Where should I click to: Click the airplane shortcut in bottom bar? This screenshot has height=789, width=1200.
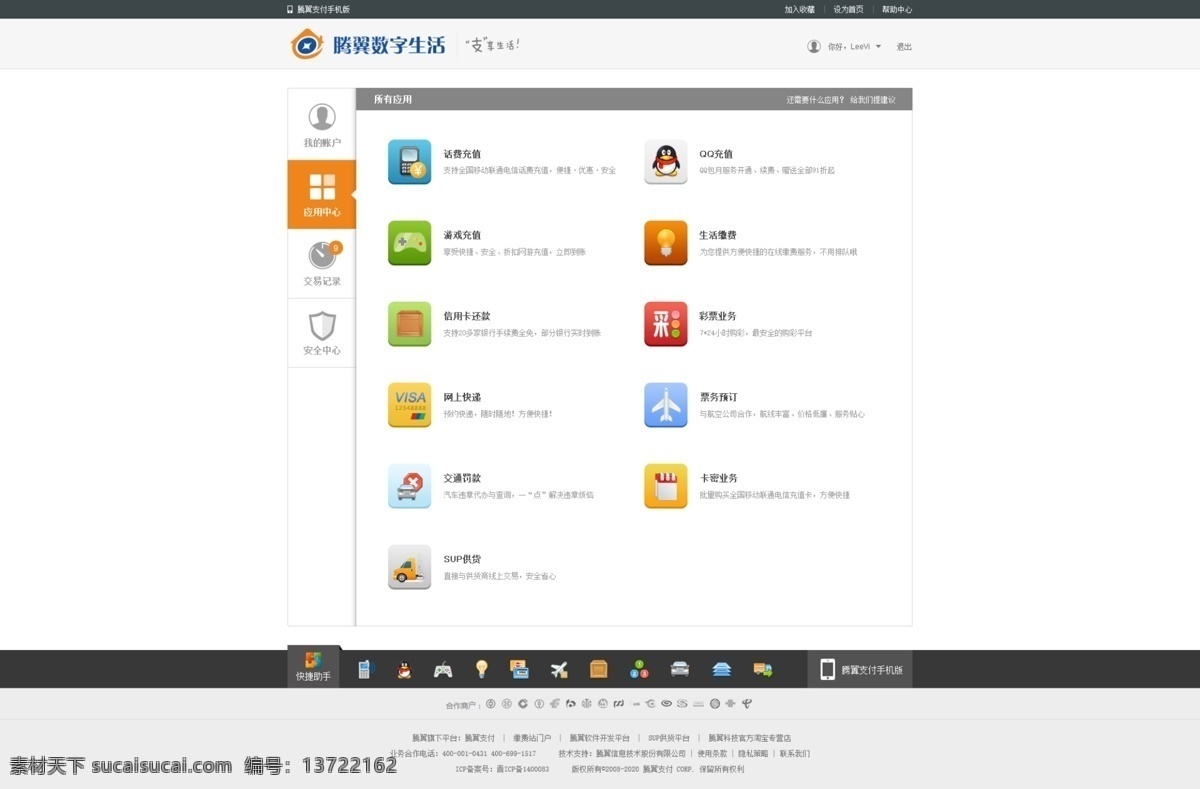tap(559, 670)
